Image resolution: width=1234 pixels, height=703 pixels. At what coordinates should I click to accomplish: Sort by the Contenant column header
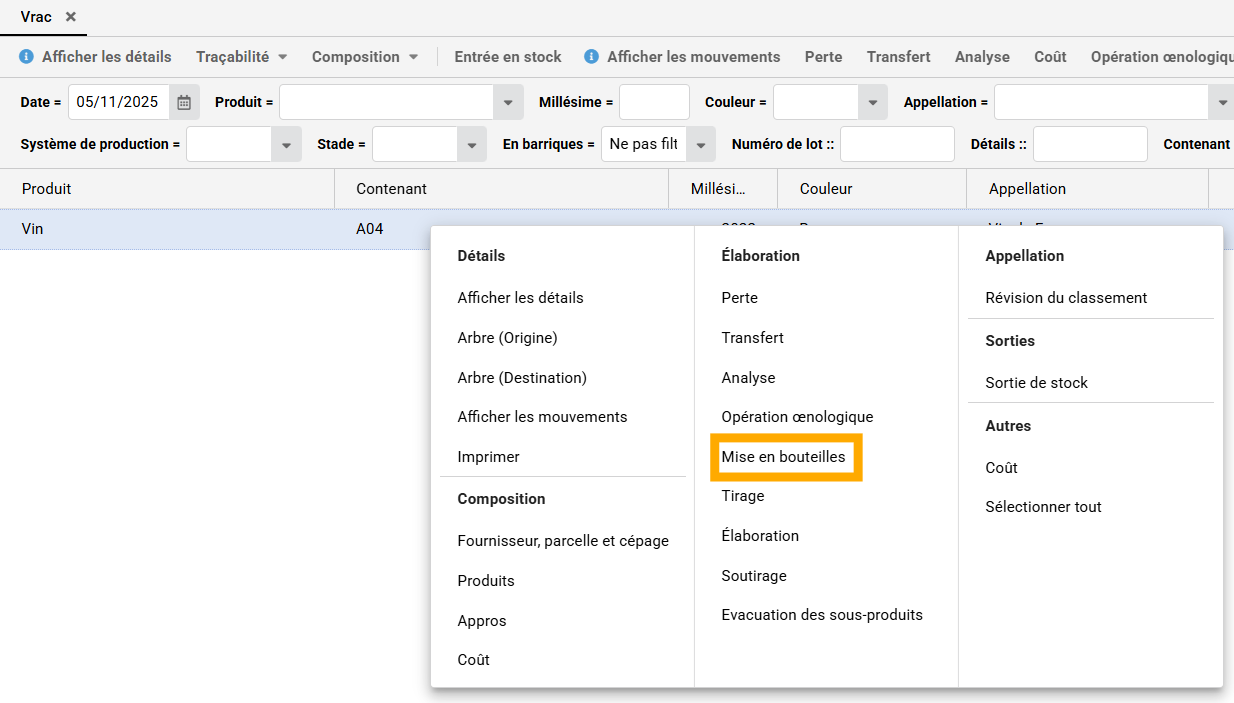[x=391, y=189]
